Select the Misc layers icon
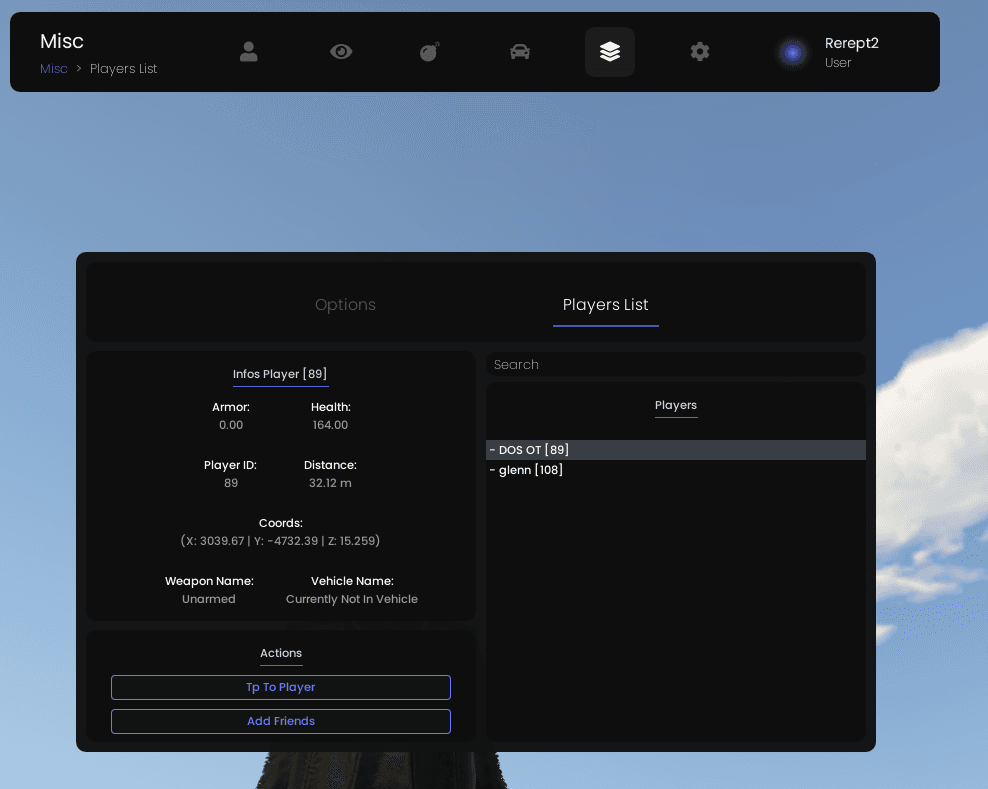 coord(610,52)
